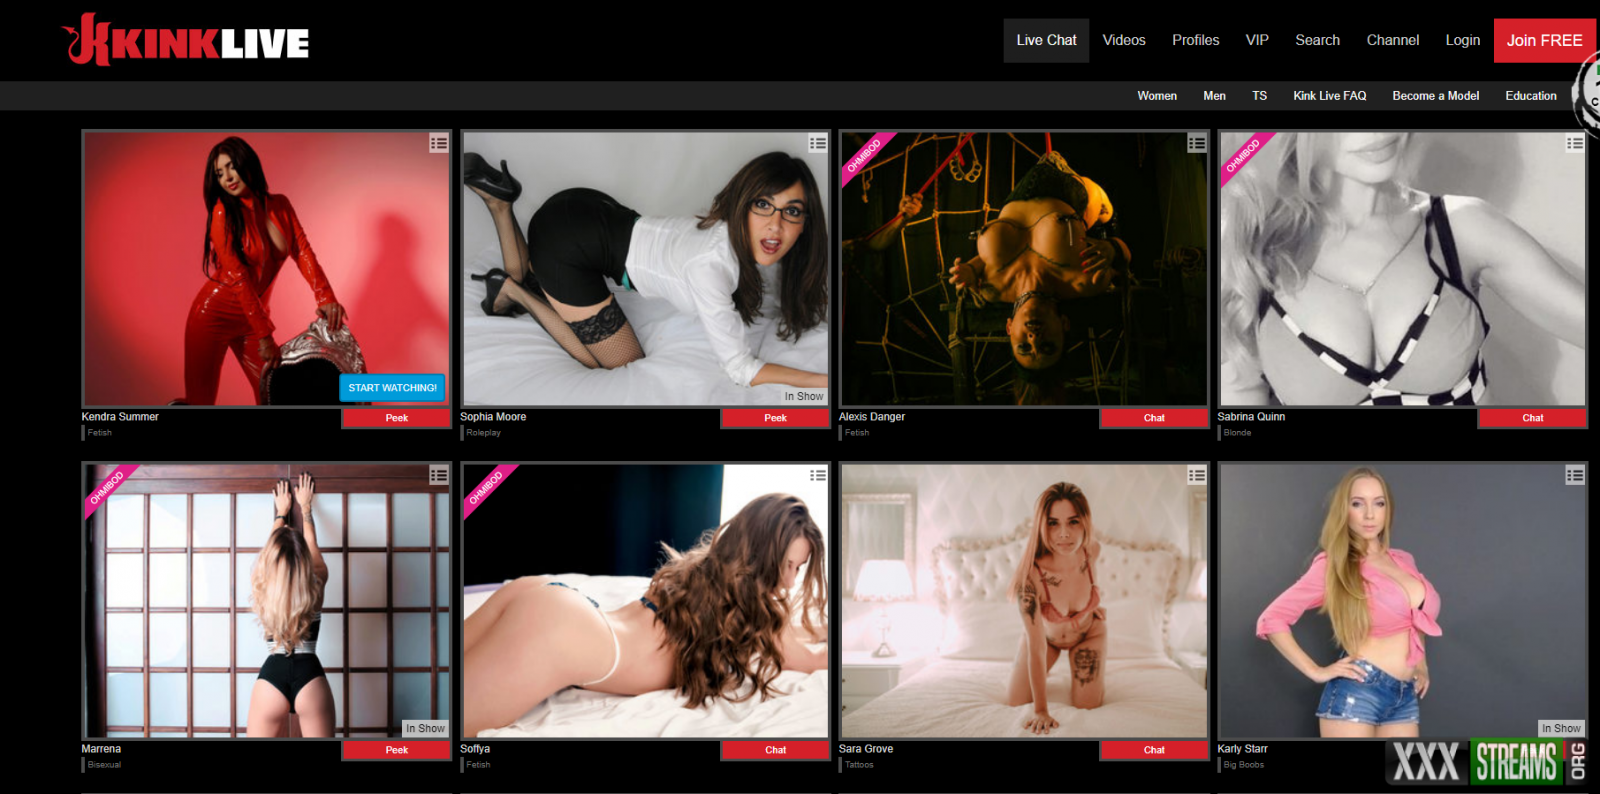Click list icon on Sabrina Quinn's card

(x=1575, y=143)
